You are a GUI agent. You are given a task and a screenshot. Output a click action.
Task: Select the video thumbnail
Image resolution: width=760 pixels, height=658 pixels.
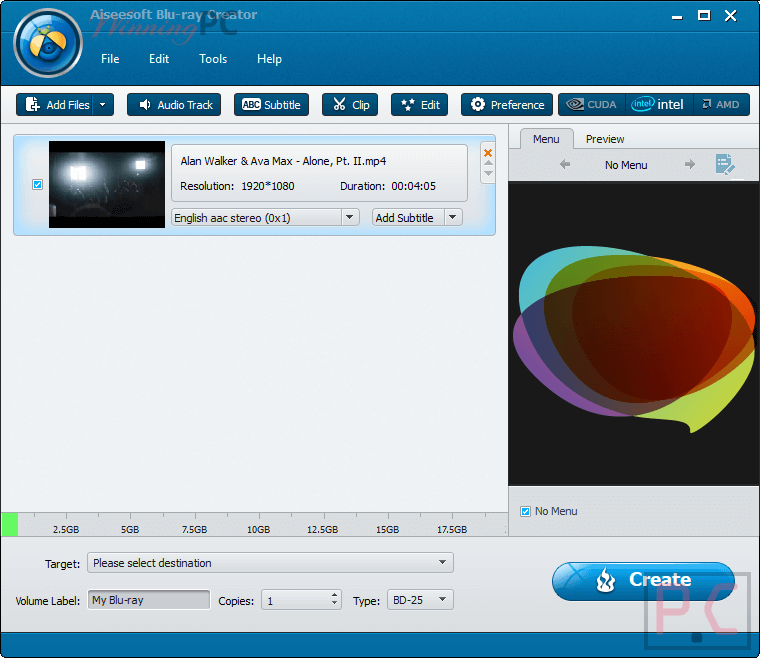(107, 185)
